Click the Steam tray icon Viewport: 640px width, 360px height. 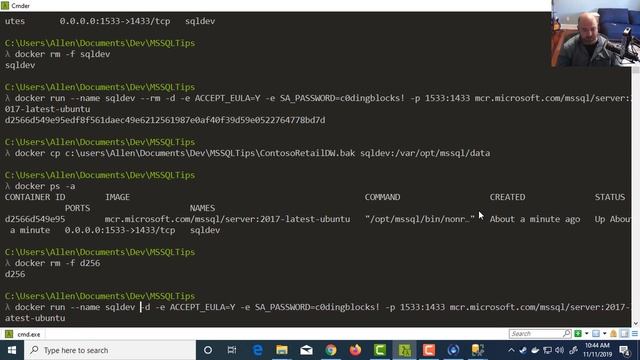[x=523, y=350]
